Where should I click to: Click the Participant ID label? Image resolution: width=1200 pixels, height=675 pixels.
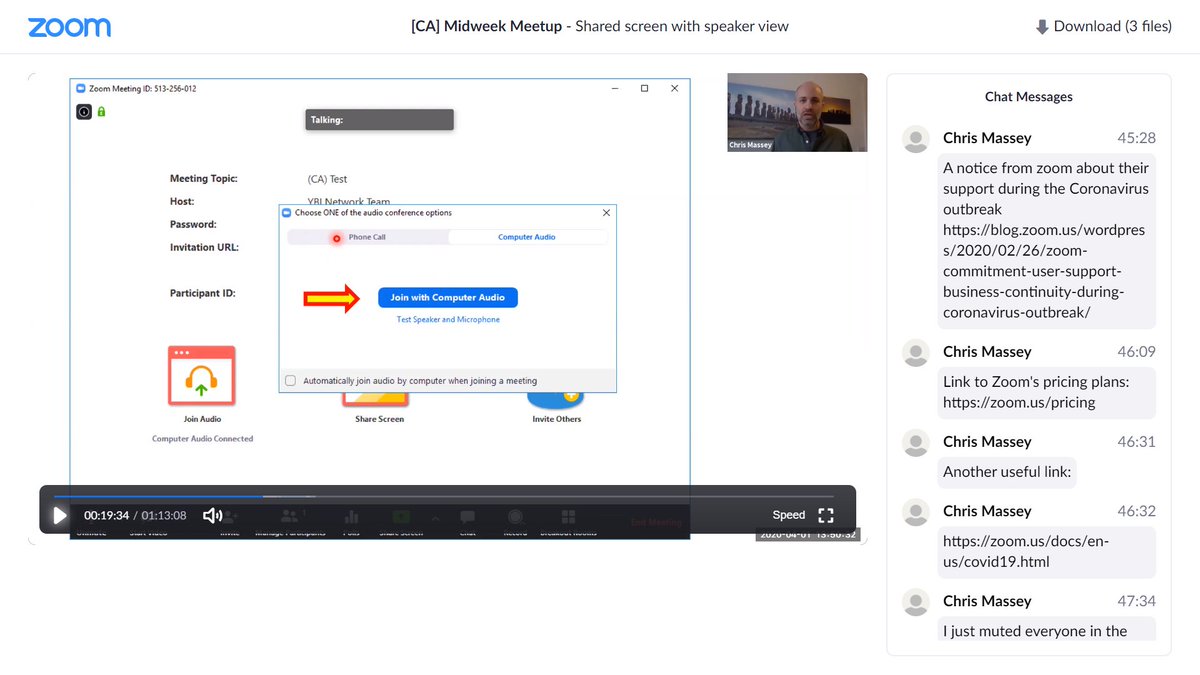click(203, 294)
